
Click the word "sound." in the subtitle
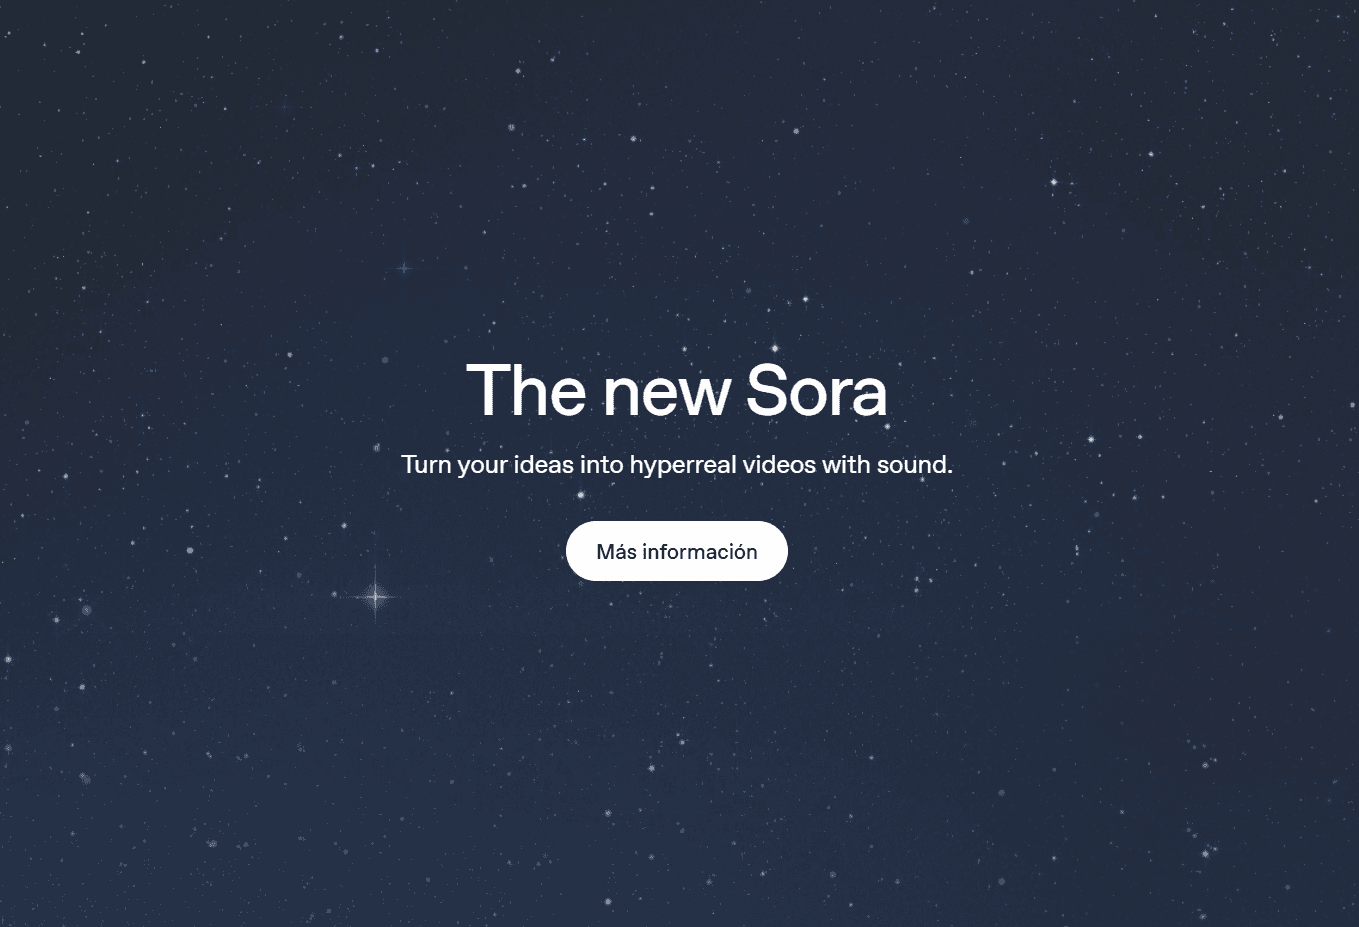coord(915,465)
